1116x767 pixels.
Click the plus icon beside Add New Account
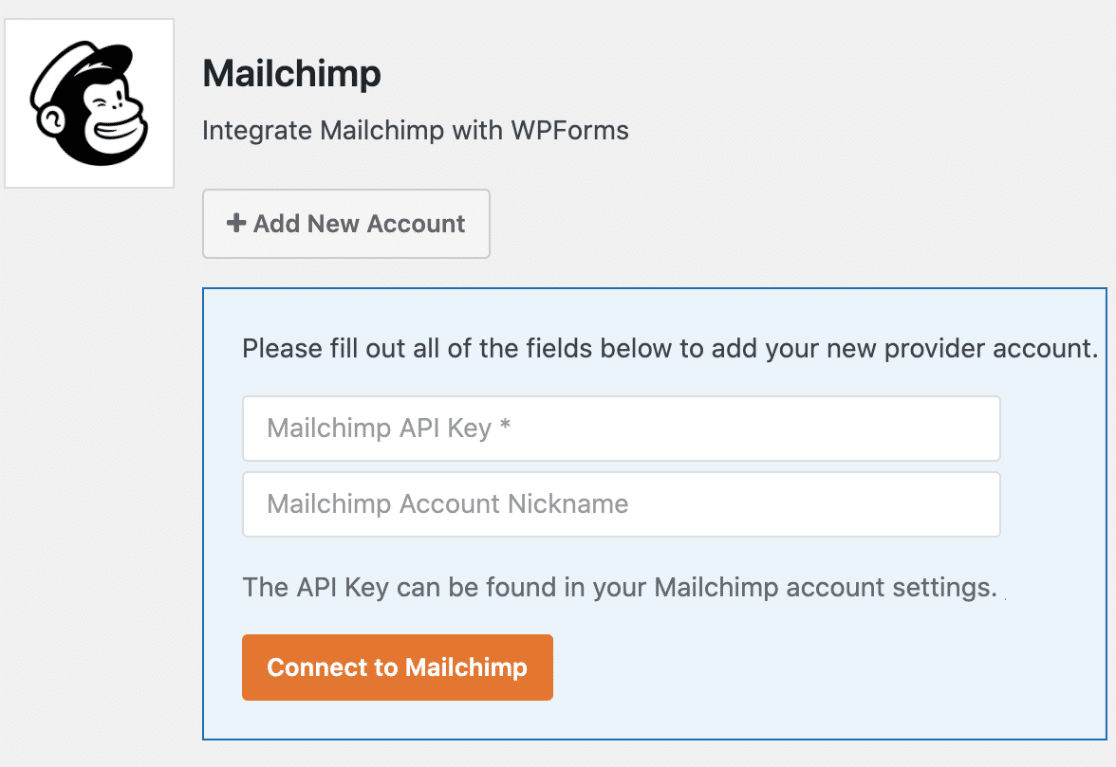[236, 223]
